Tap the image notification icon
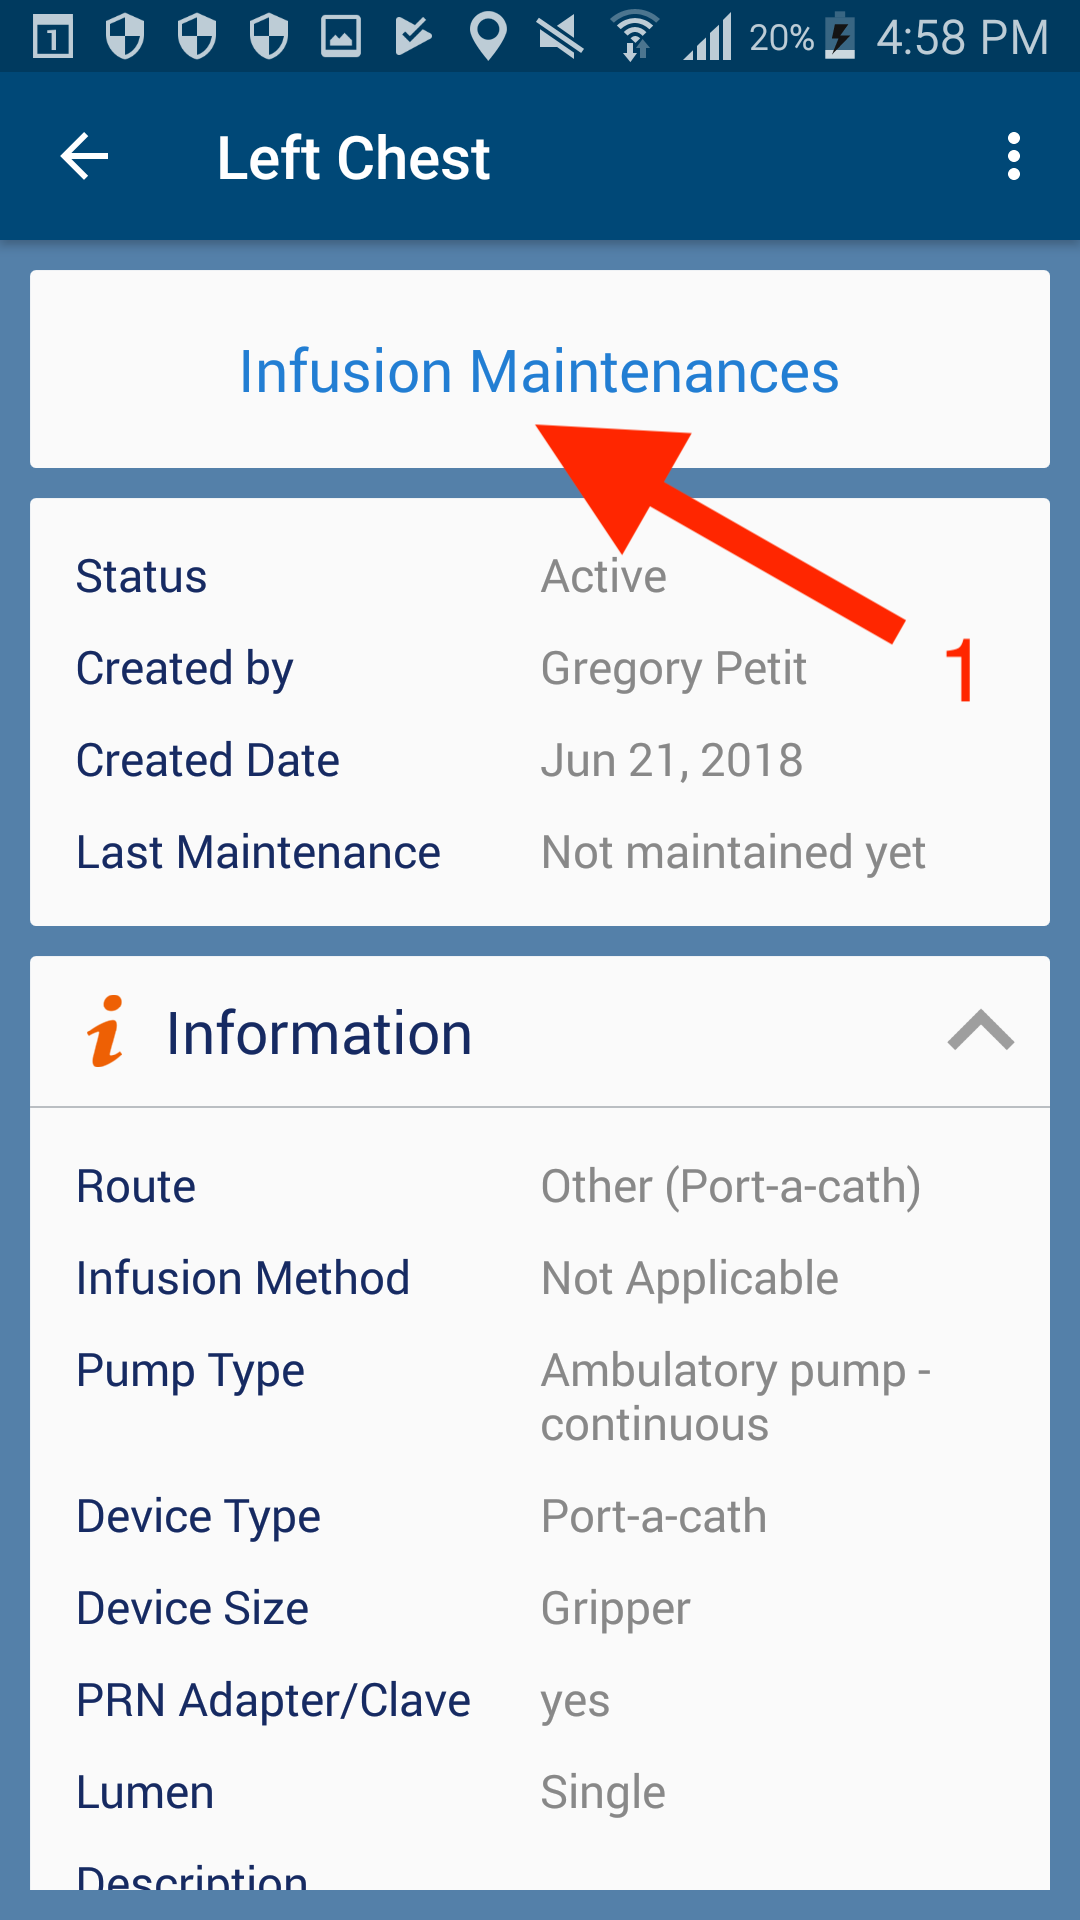 (x=340, y=37)
